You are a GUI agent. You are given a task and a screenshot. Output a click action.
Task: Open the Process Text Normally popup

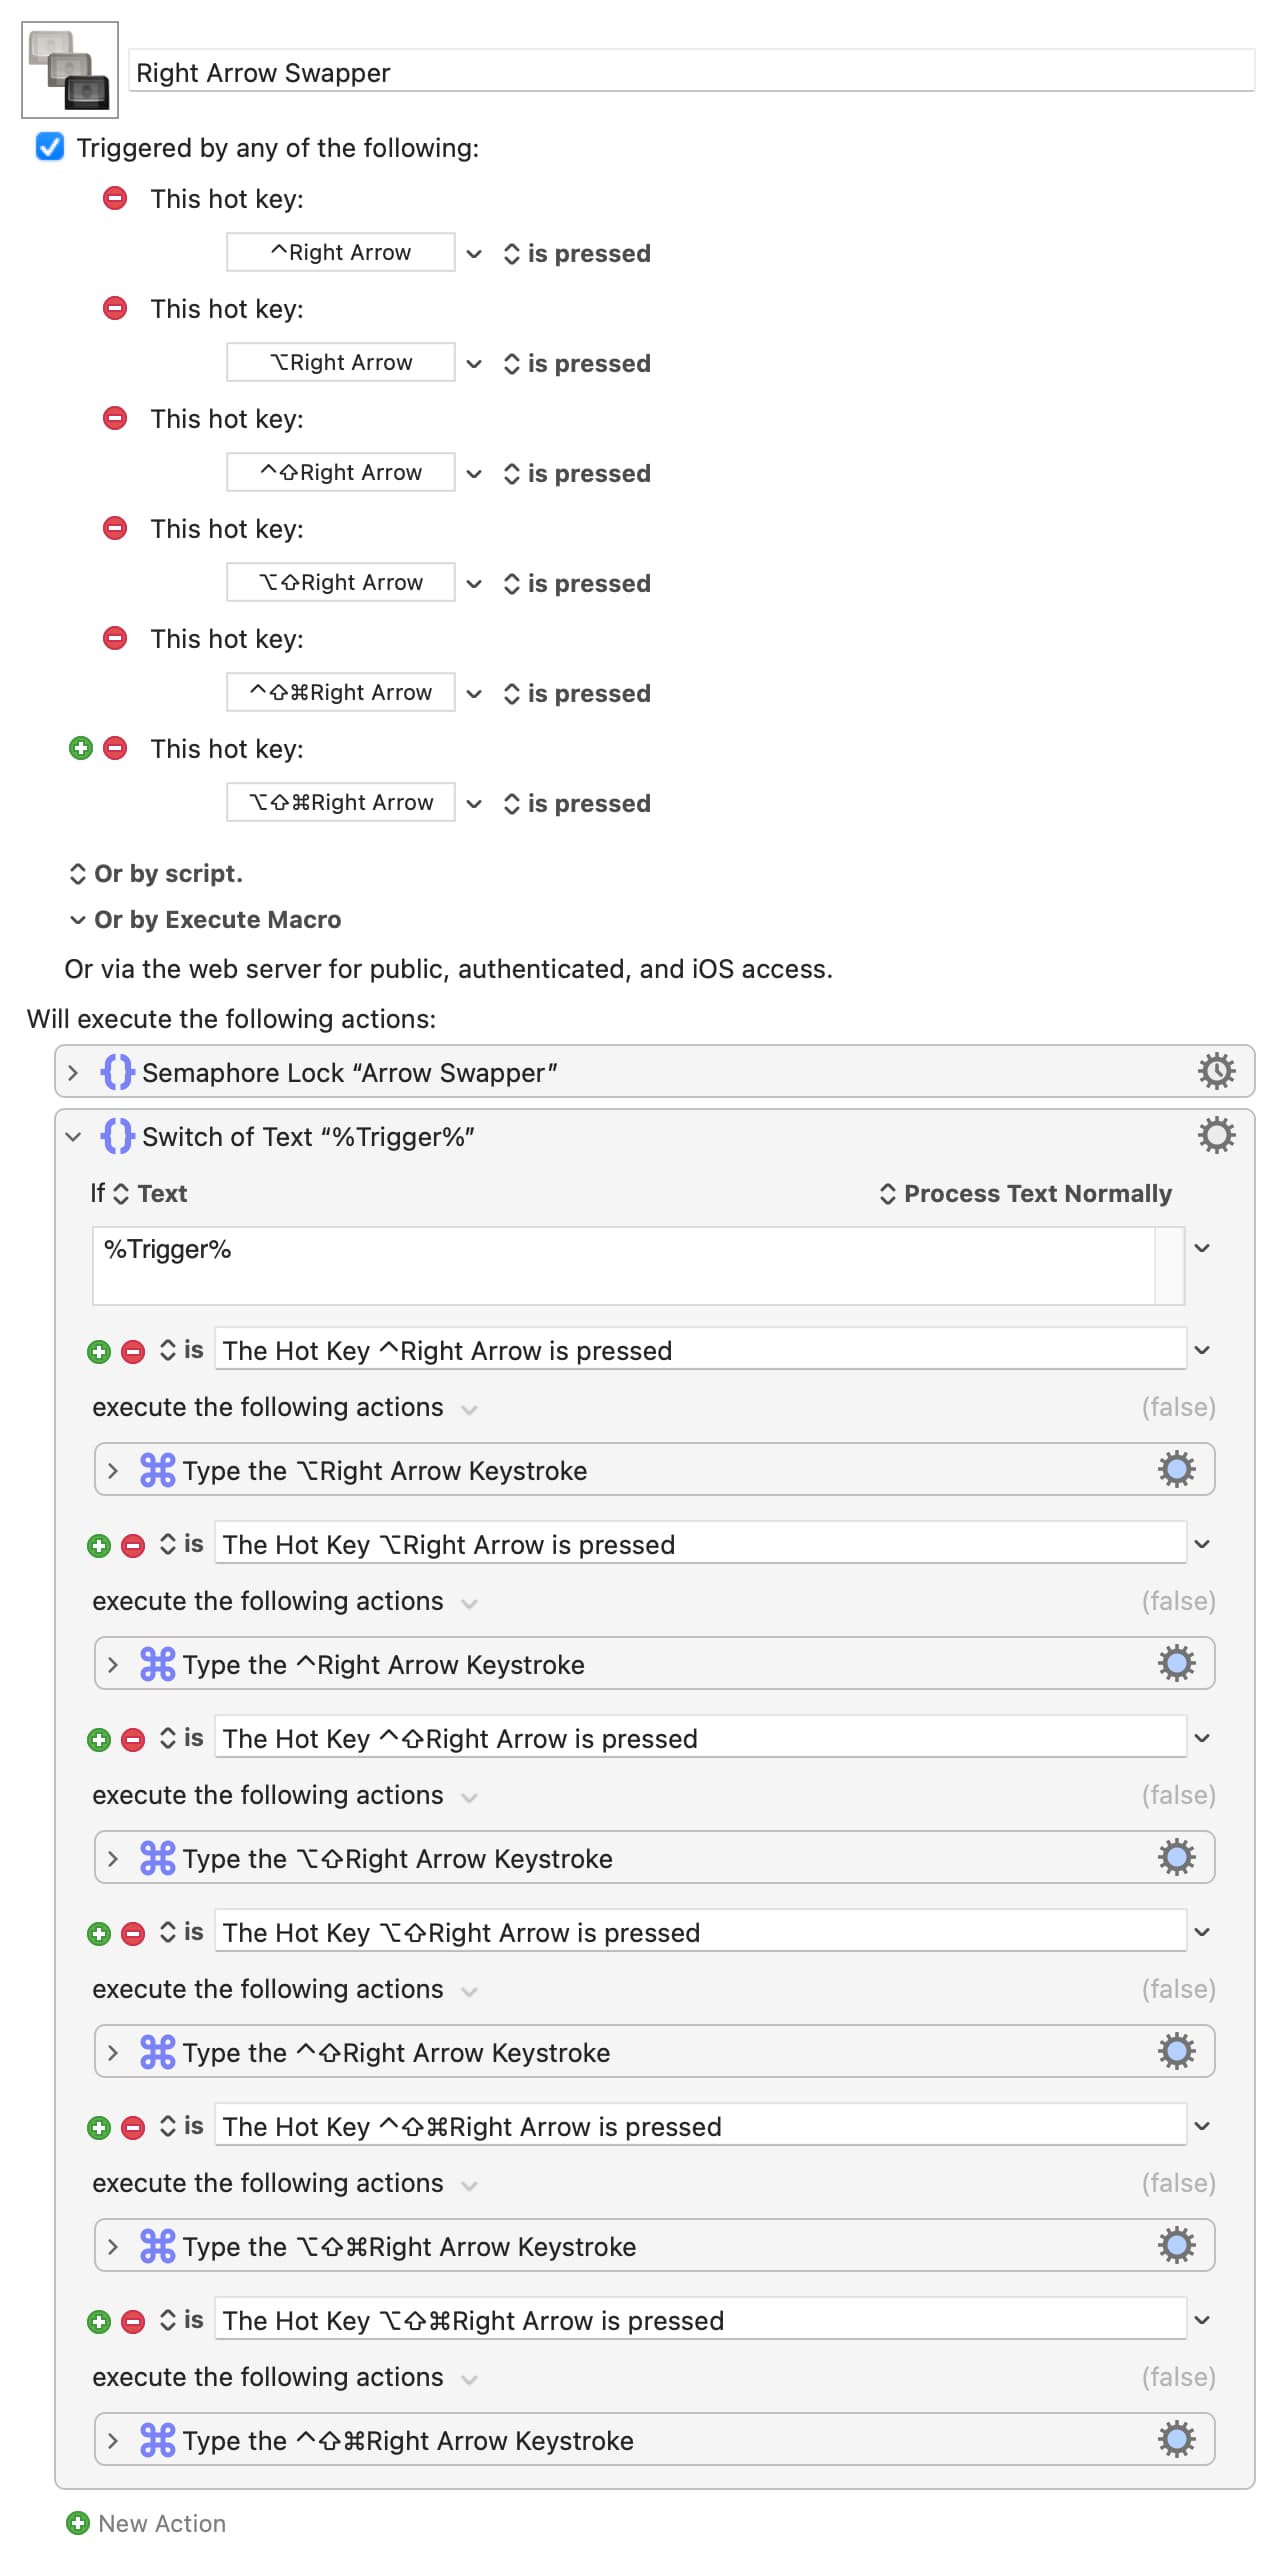pyautogui.click(x=1025, y=1193)
